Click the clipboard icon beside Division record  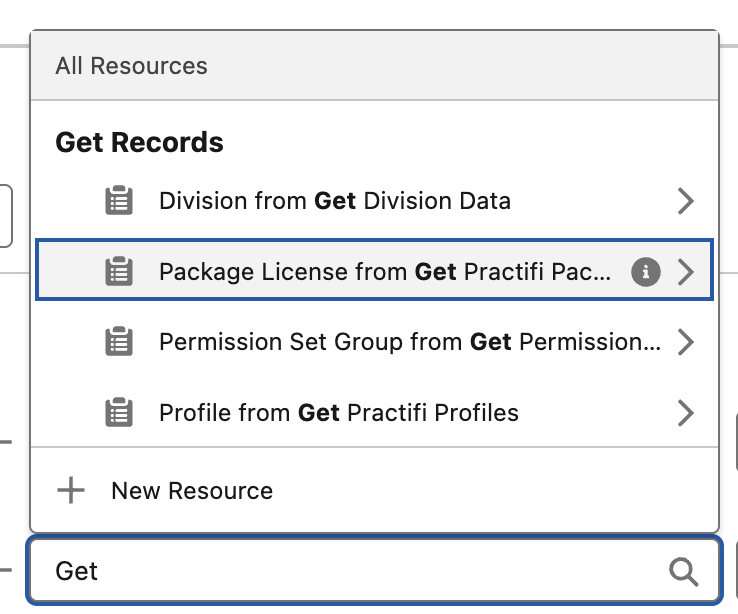[x=119, y=201]
